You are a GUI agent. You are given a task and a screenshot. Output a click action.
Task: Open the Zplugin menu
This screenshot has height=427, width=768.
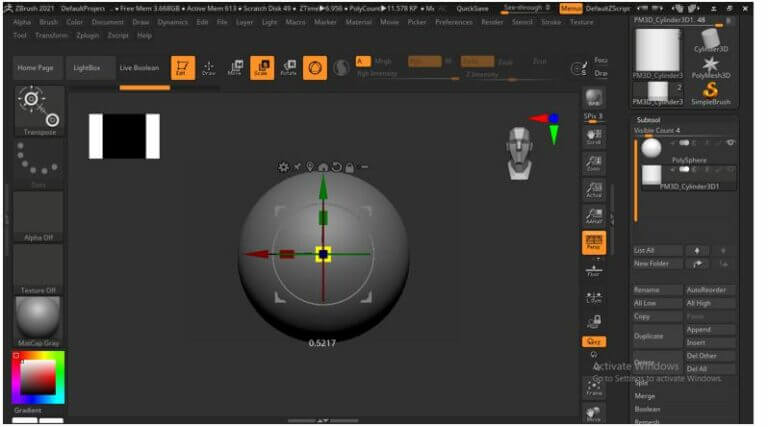coord(88,35)
